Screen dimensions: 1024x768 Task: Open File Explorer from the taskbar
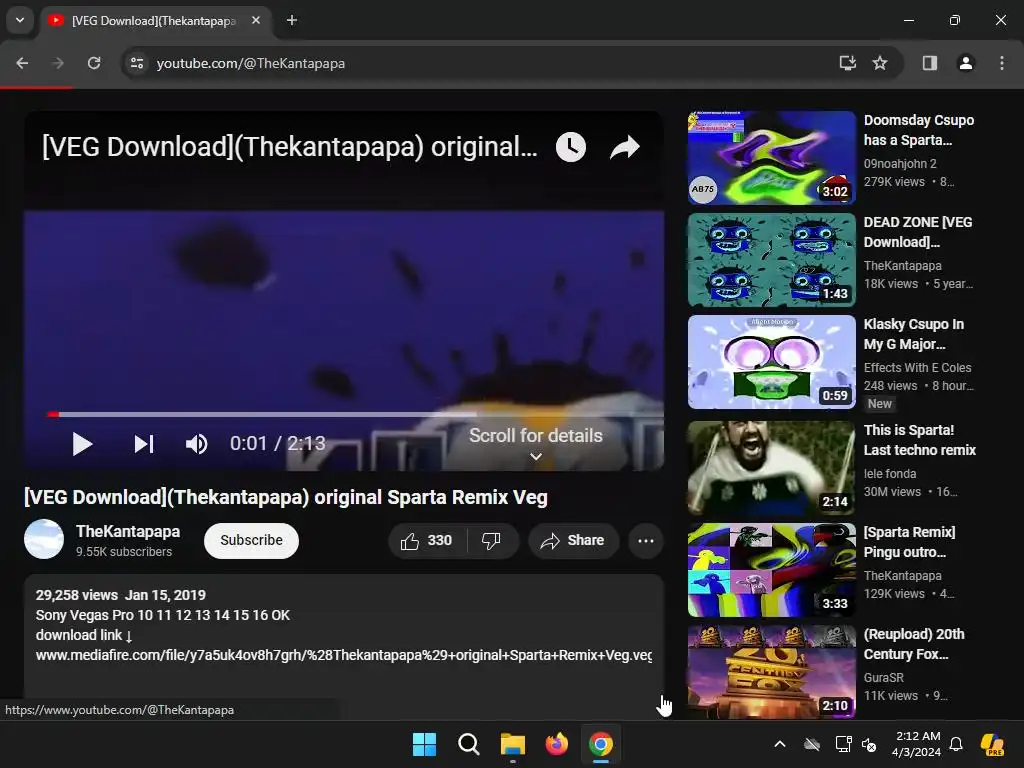(x=513, y=744)
